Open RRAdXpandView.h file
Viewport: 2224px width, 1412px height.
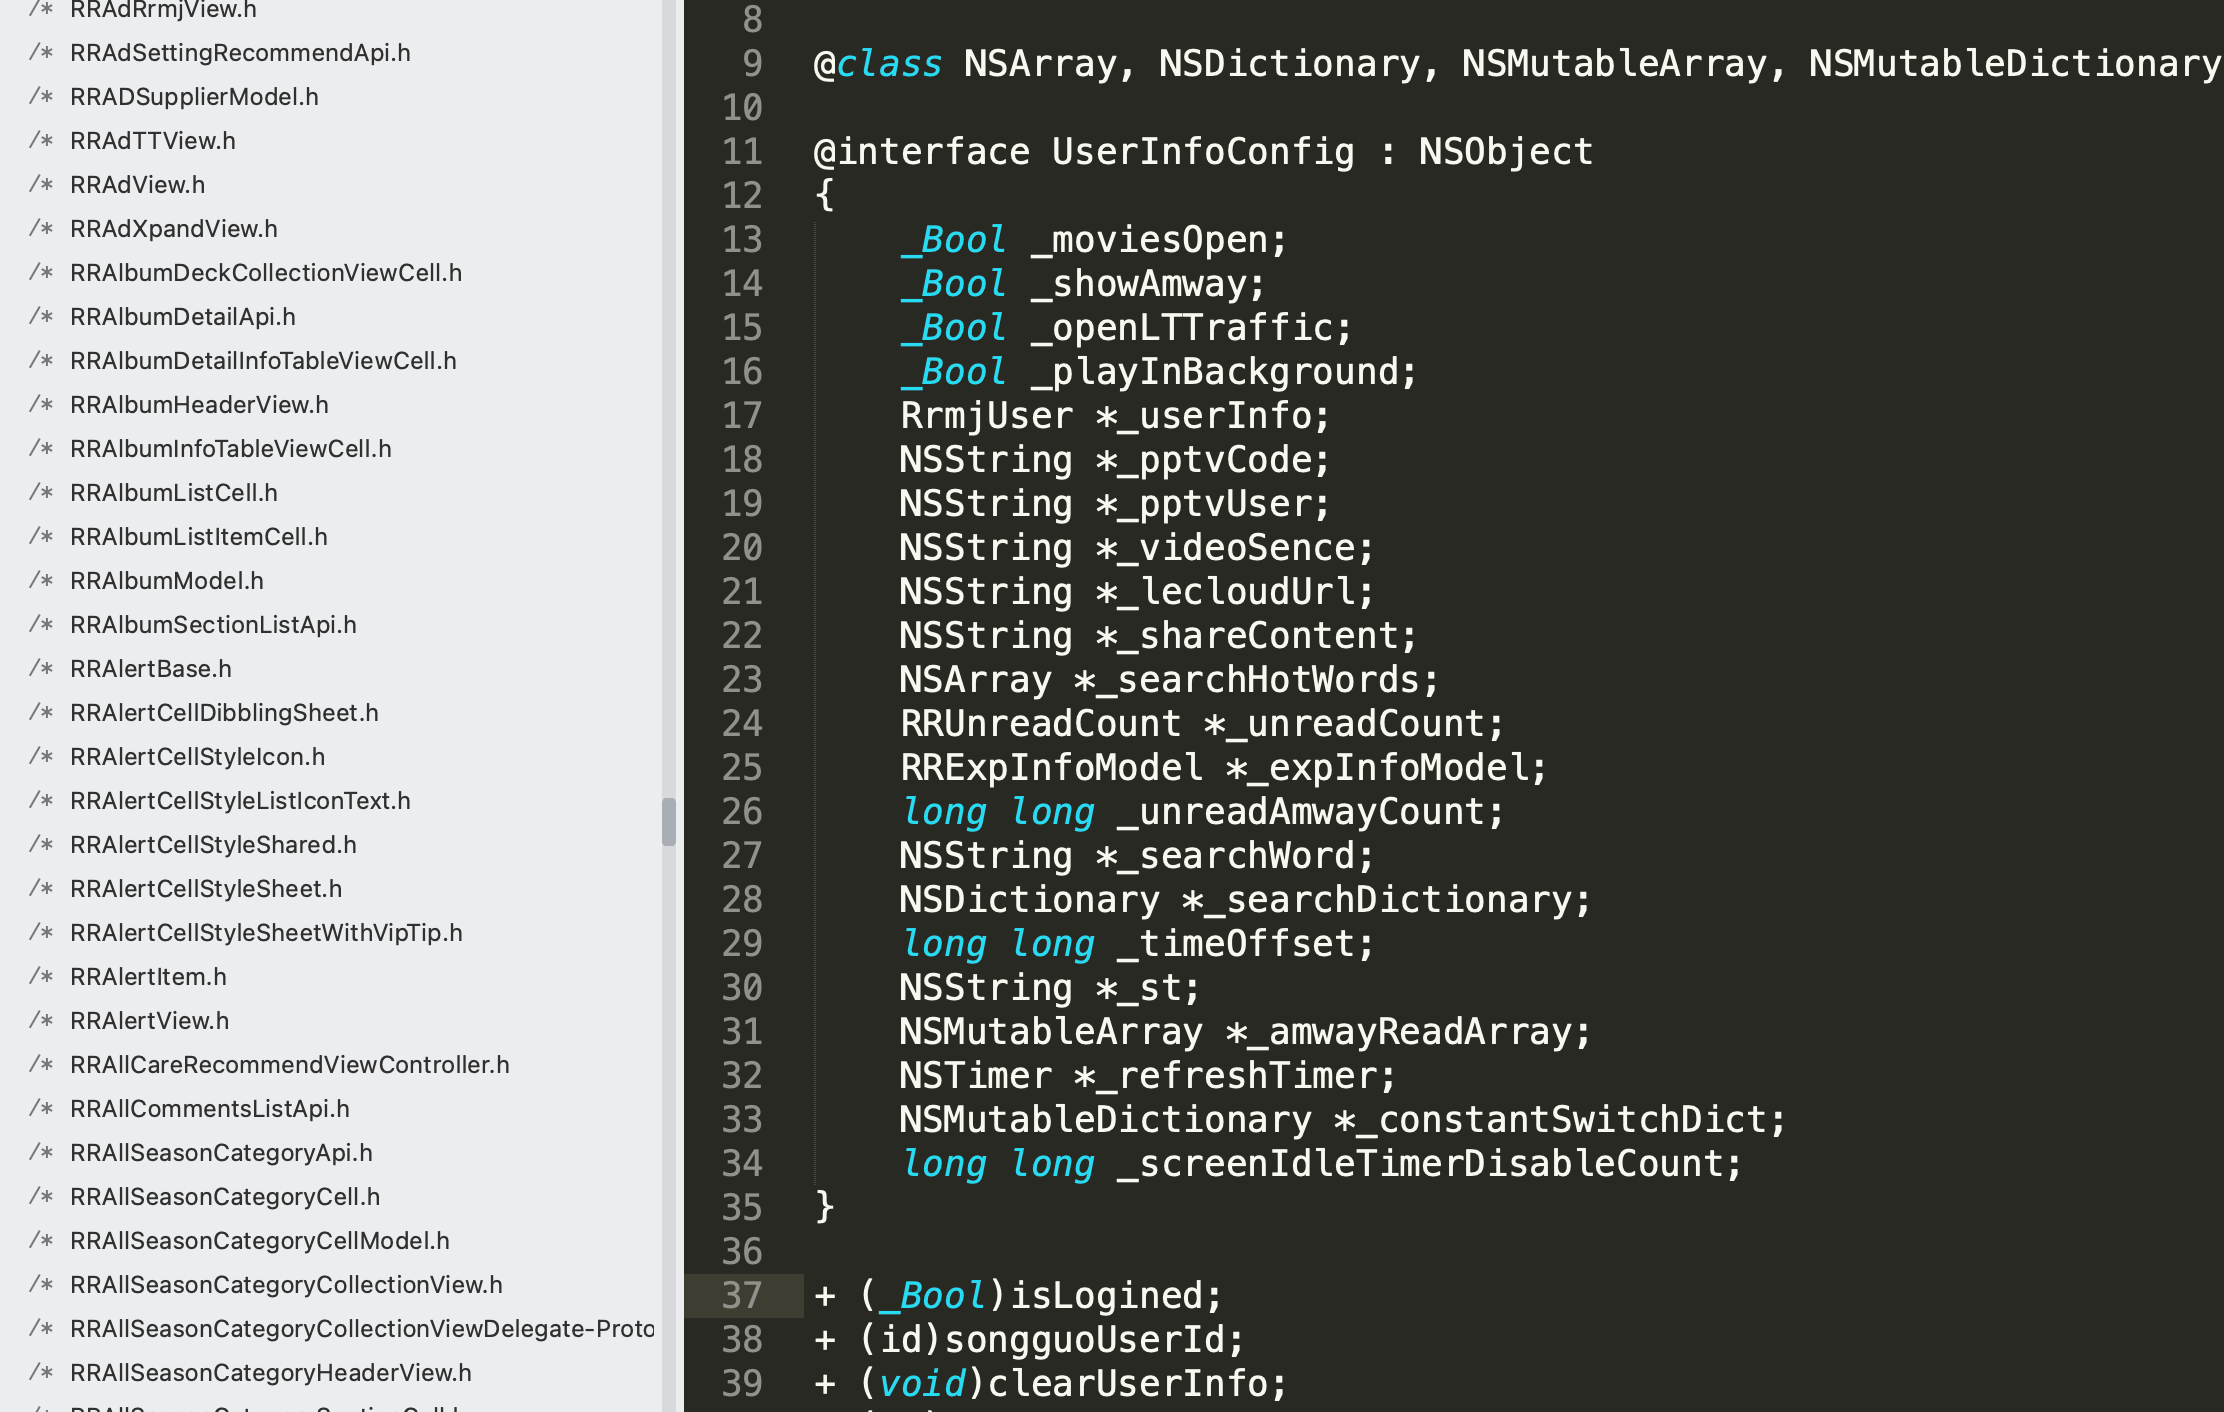174,229
